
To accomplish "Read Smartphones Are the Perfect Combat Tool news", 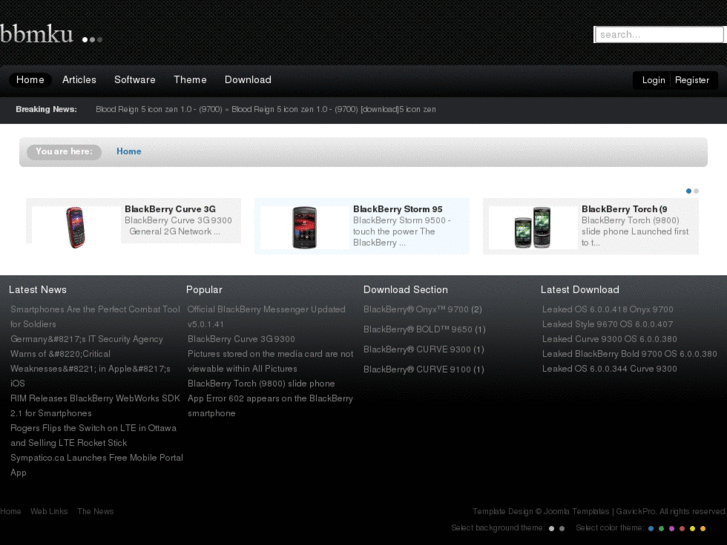I will (95, 317).
